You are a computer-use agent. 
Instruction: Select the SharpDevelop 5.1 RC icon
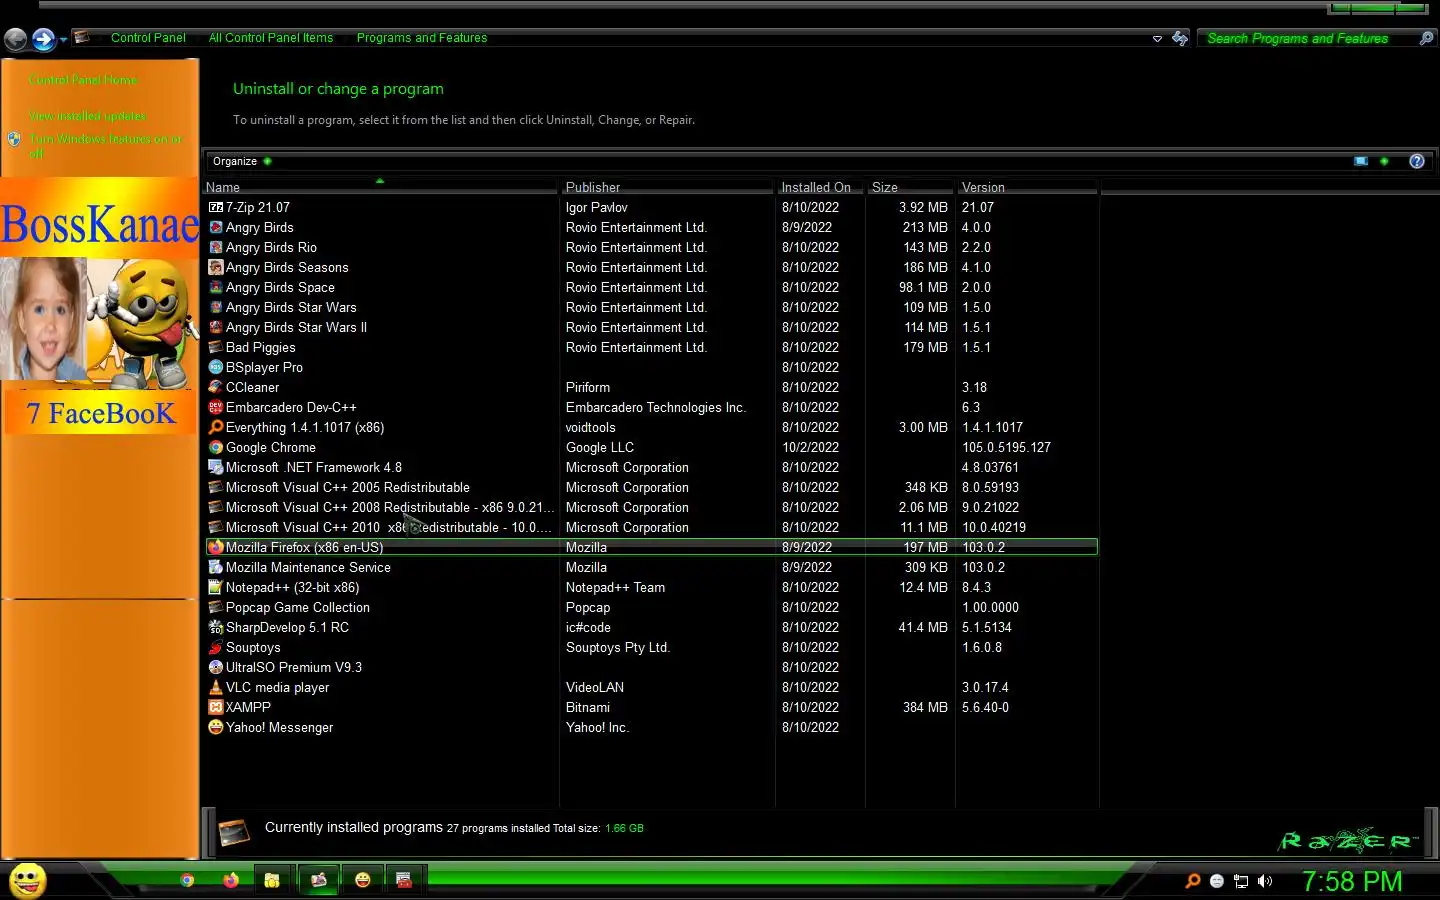(x=215, y=627)
